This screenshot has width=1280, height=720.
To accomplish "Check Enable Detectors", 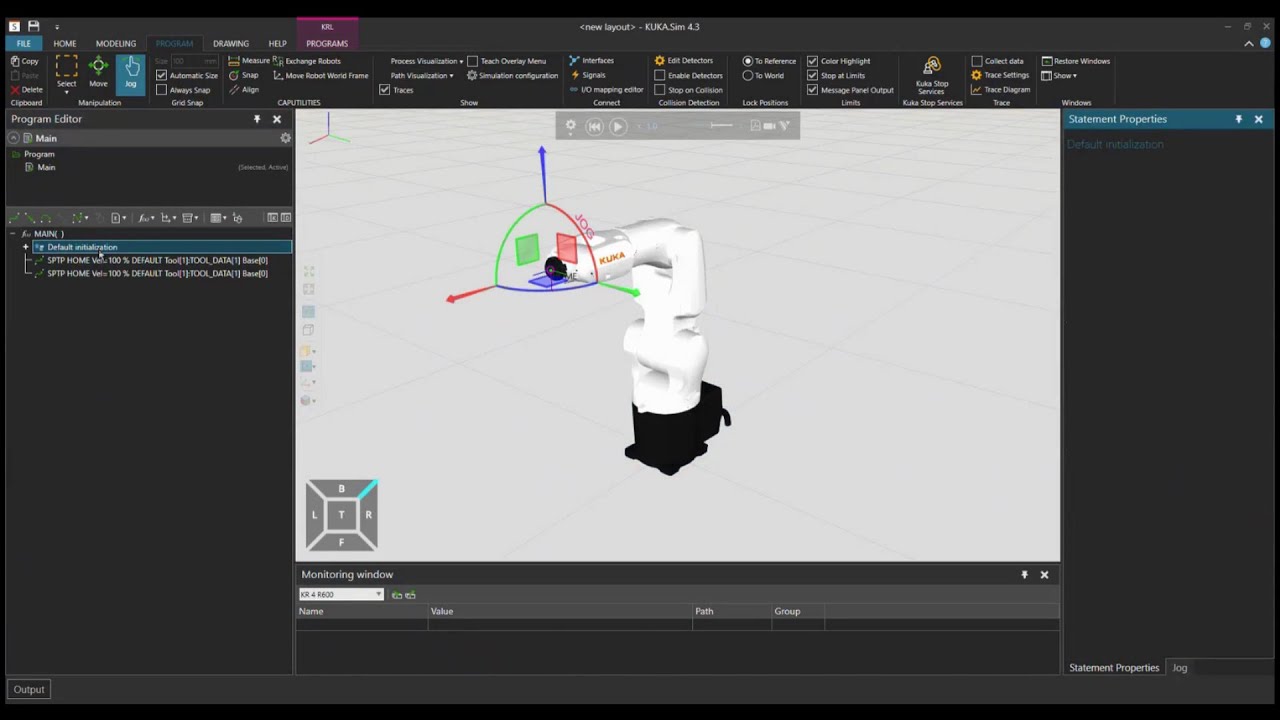I will [x=659, y=75].
